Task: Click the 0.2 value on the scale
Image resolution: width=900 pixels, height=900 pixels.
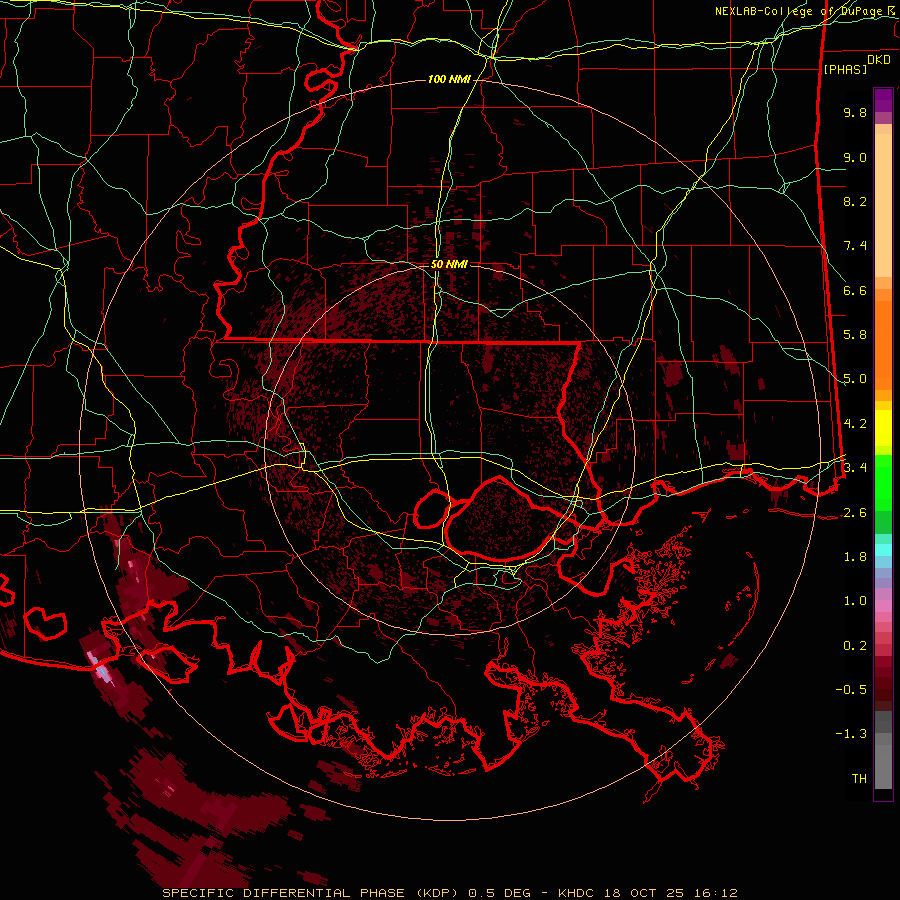Action: pos(855,646)
